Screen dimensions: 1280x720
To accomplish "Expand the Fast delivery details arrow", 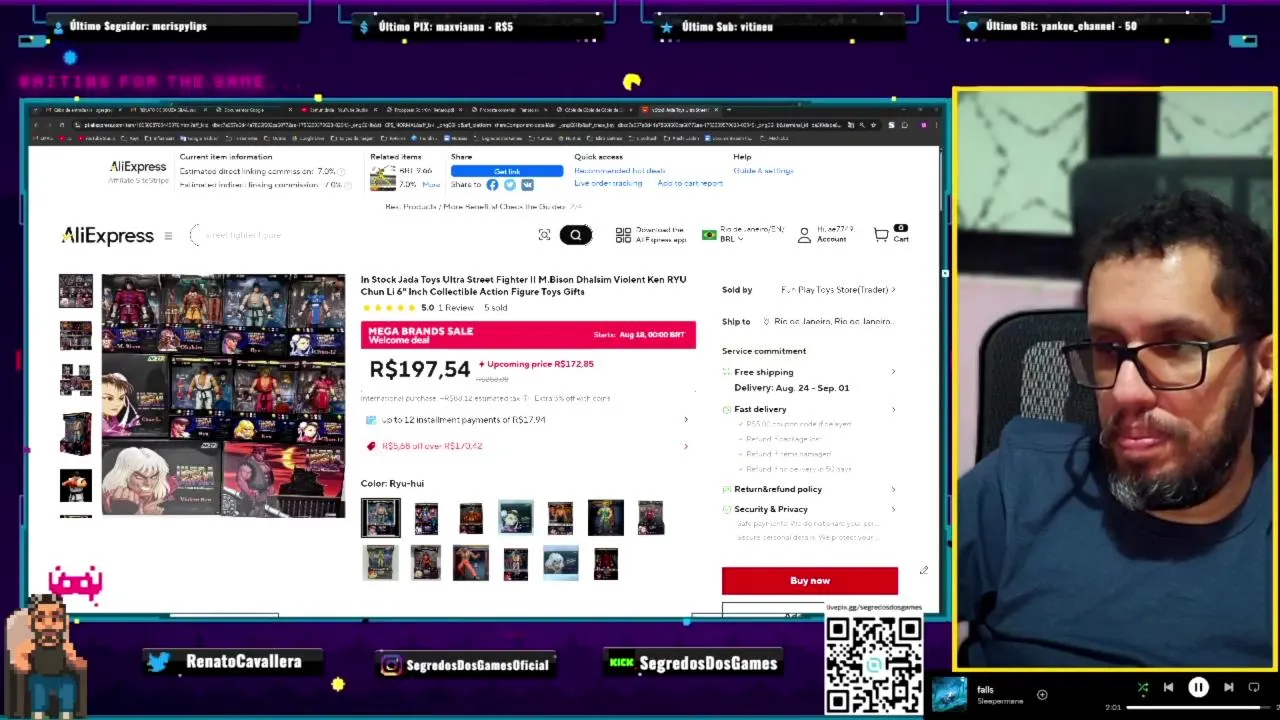I will pyautogui.click(x=893, y=409).
